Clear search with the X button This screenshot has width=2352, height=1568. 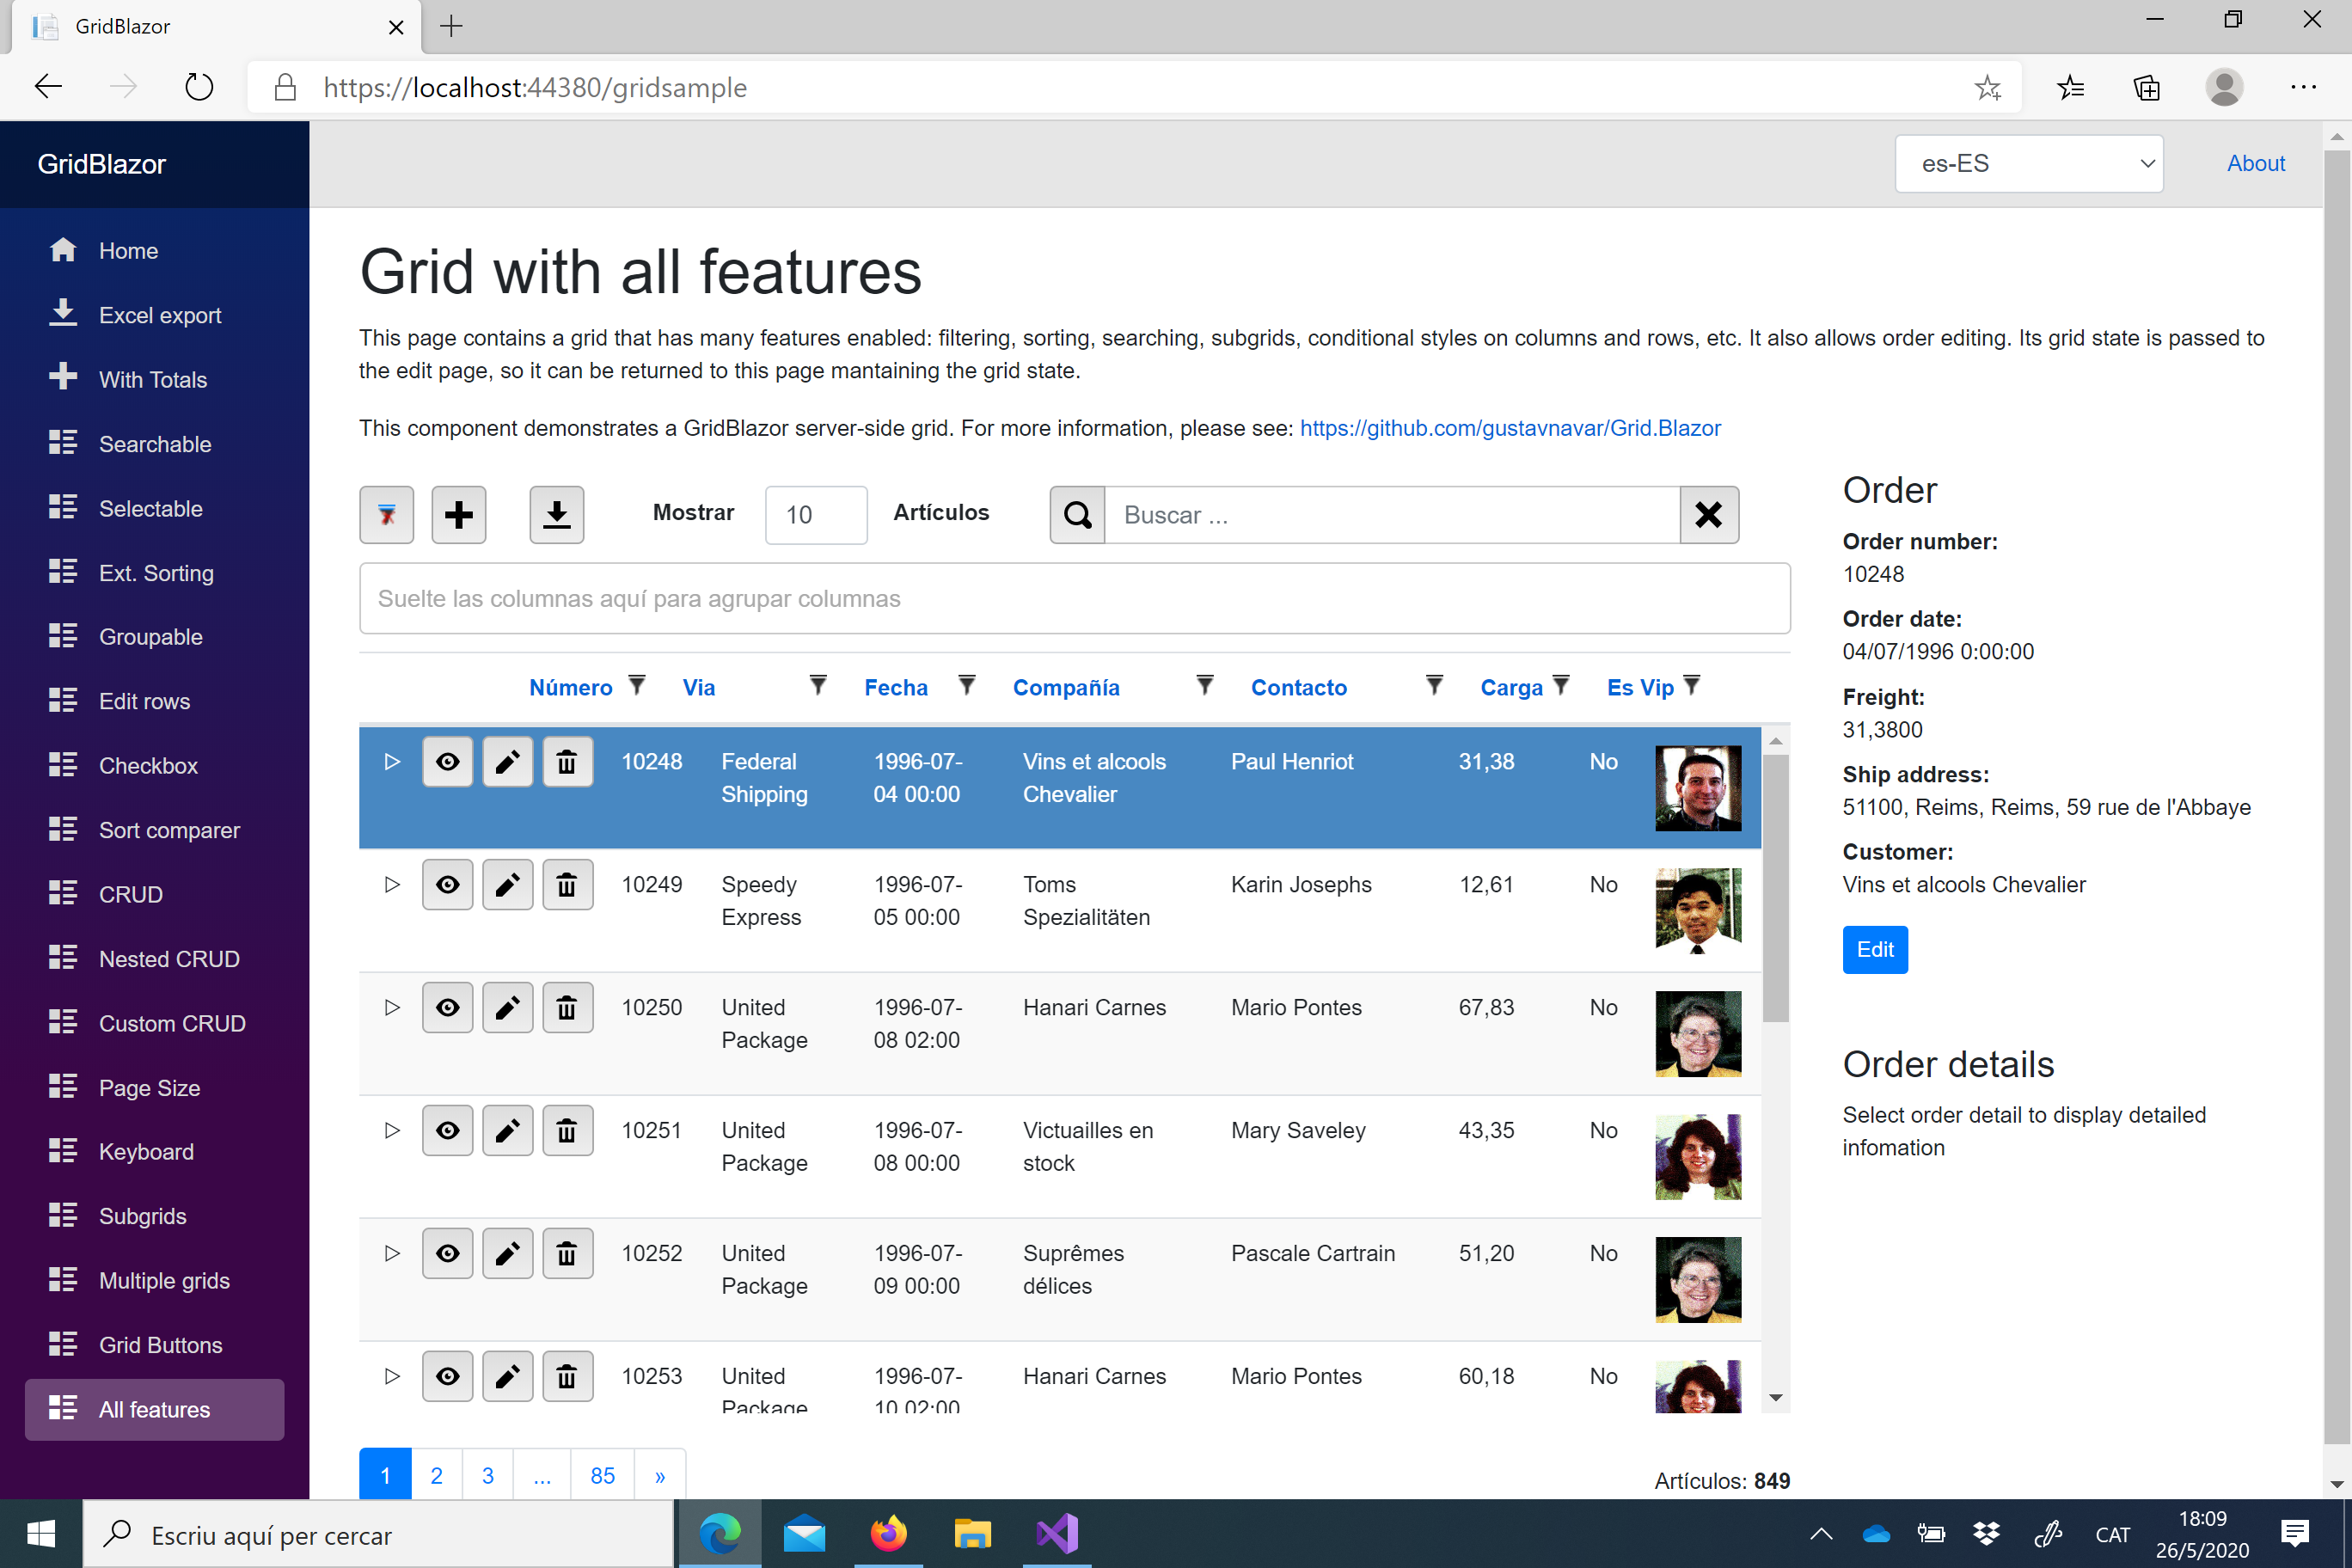click(x=1708, y=515)
